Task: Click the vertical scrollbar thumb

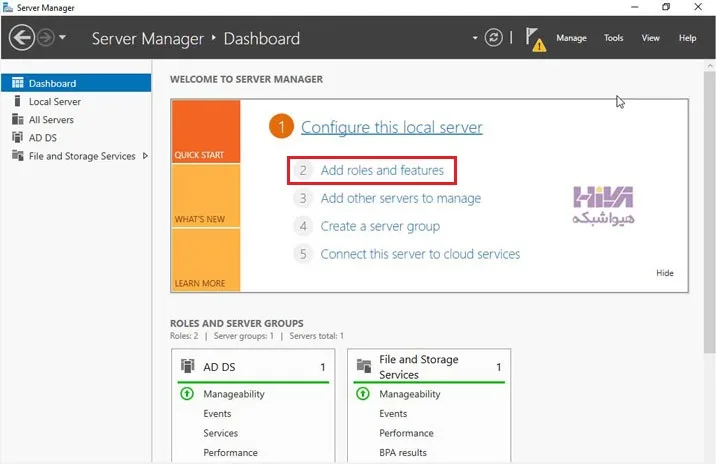Action: pos(710,212)
